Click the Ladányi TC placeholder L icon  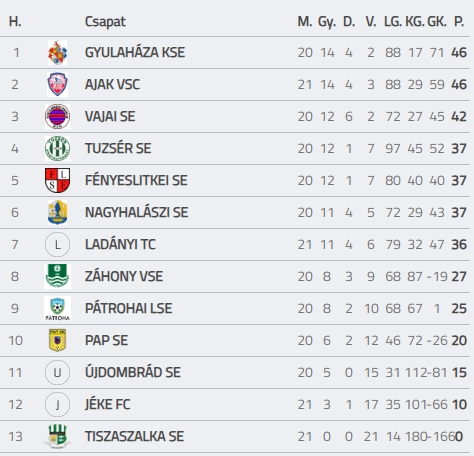(57, 245)
